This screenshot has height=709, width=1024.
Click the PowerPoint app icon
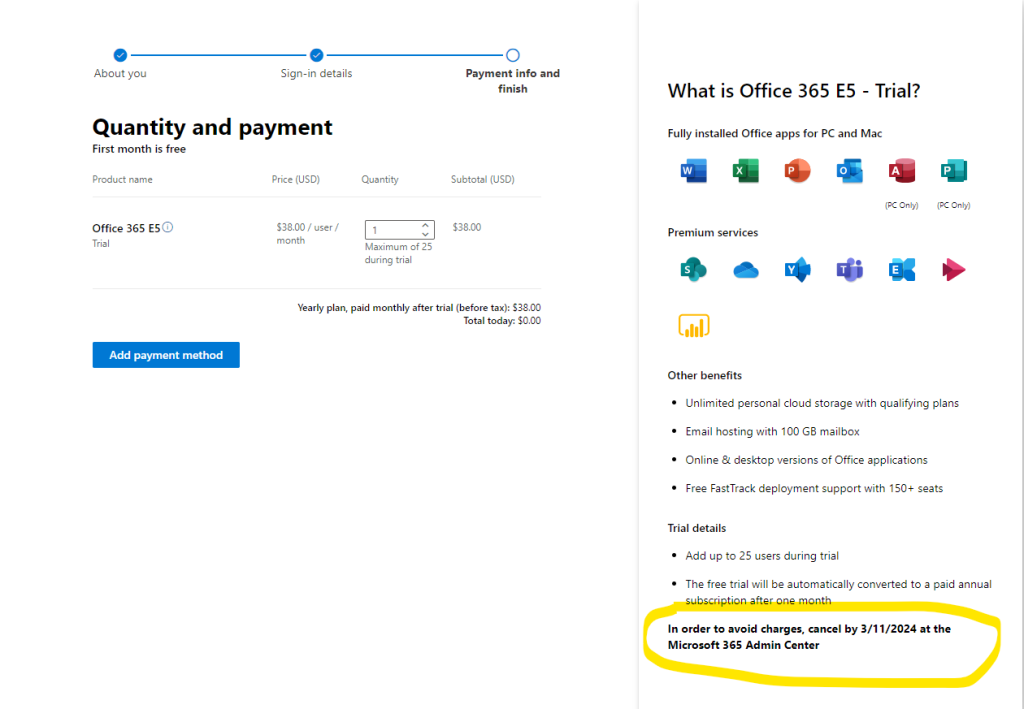click(x=797, y=171)
